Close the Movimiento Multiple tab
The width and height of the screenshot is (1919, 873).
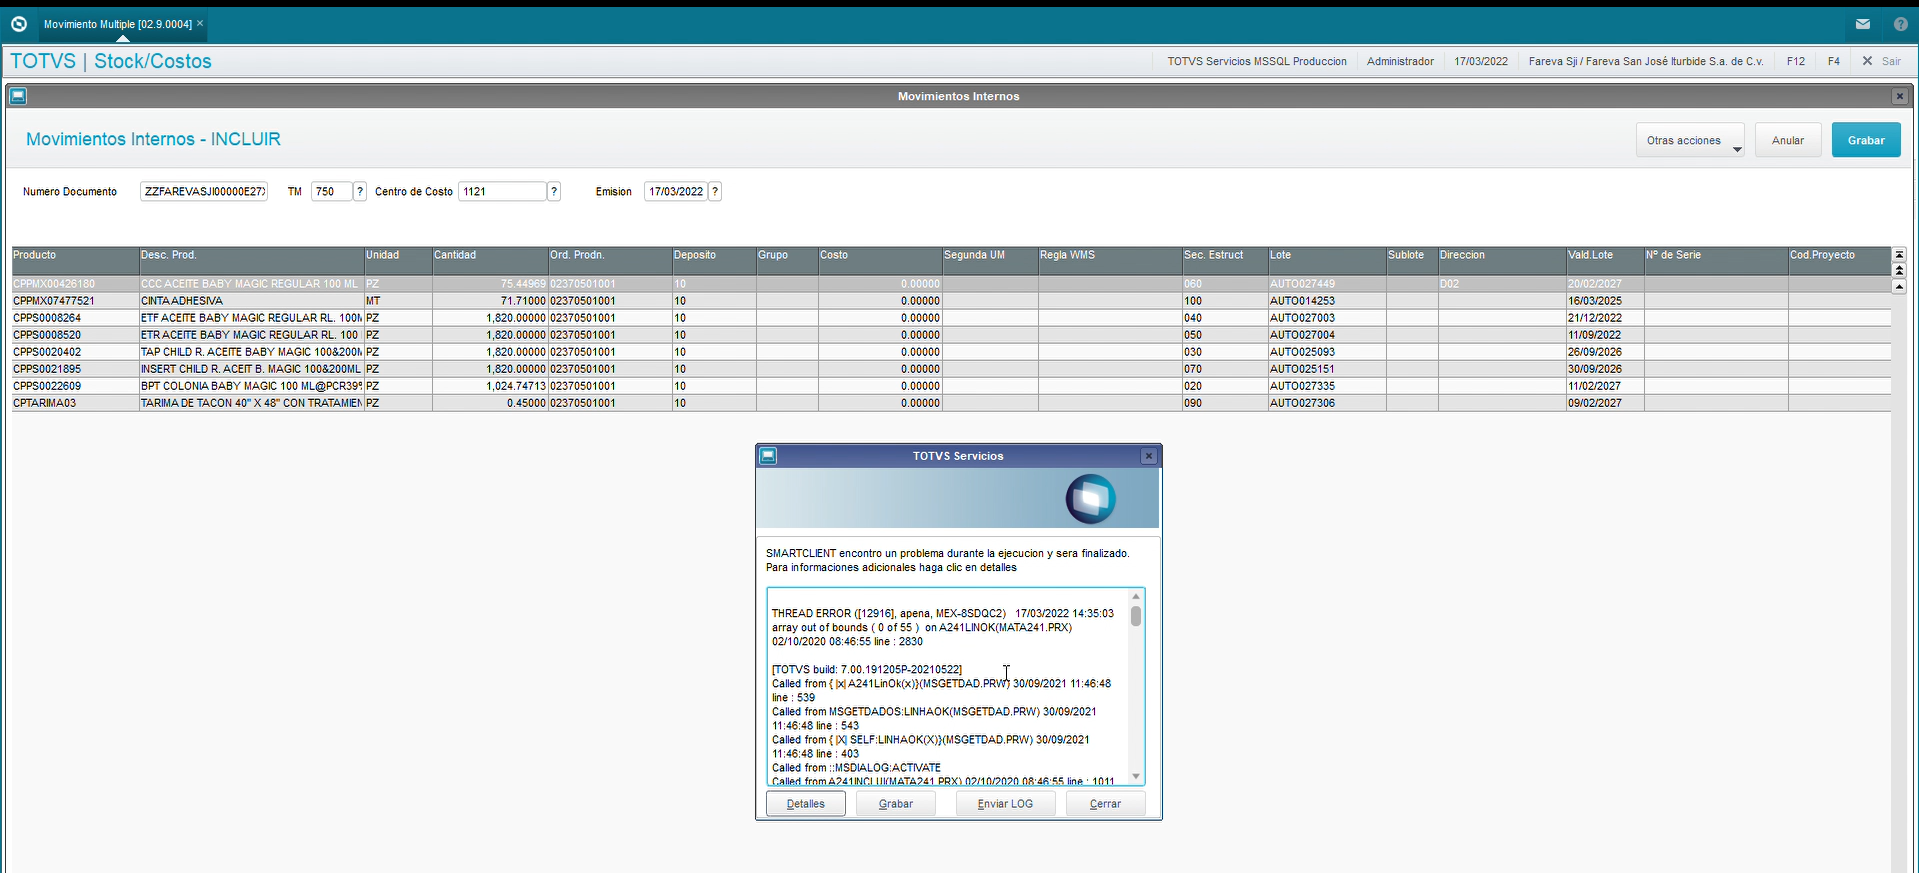click(200, 23)
